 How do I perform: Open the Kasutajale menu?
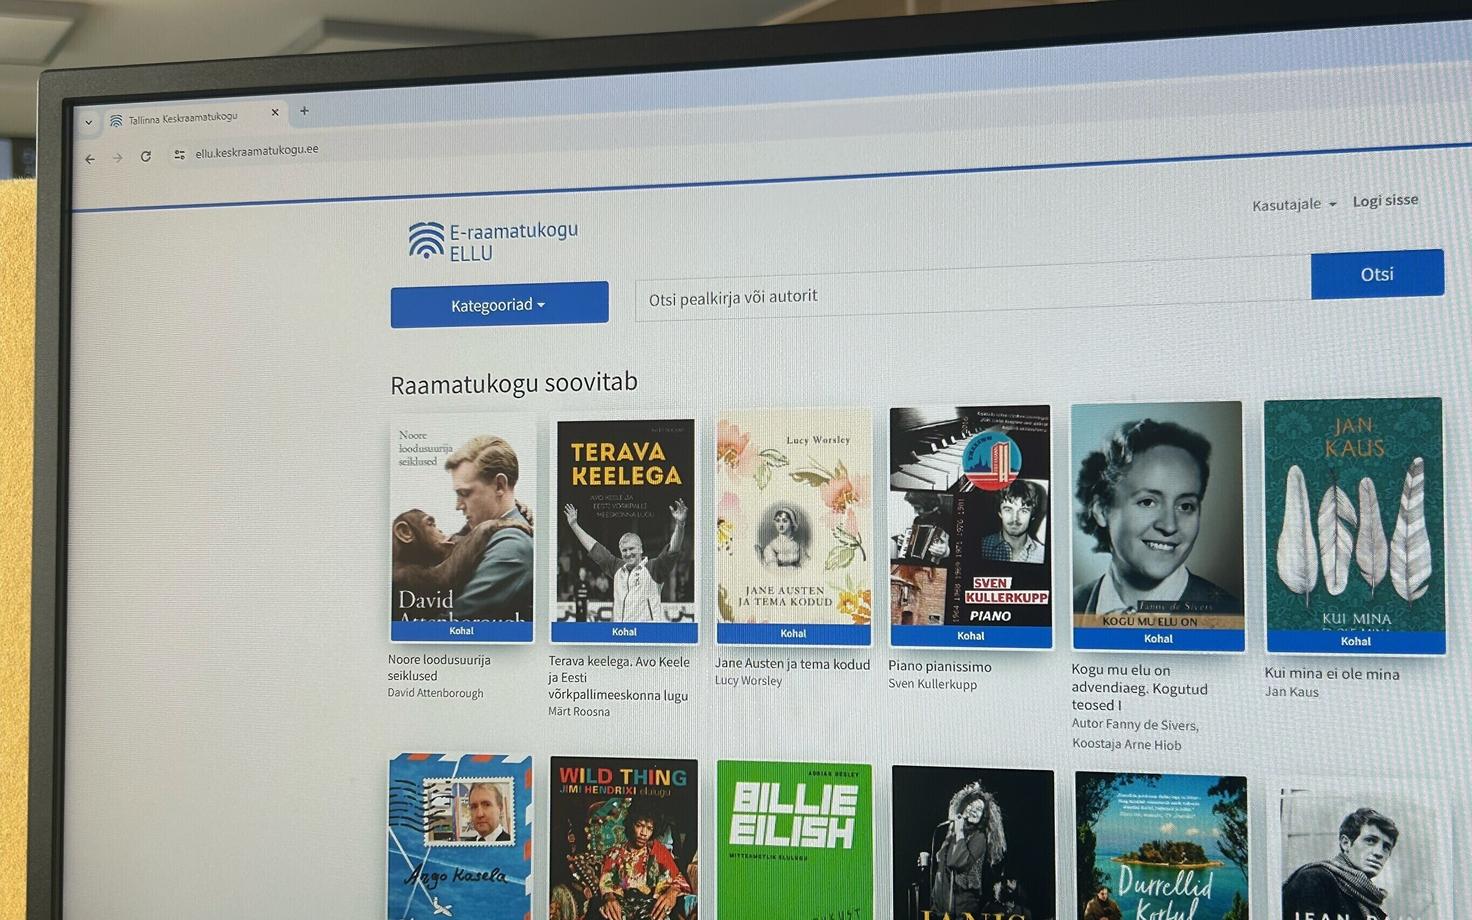click(1294, 204)
